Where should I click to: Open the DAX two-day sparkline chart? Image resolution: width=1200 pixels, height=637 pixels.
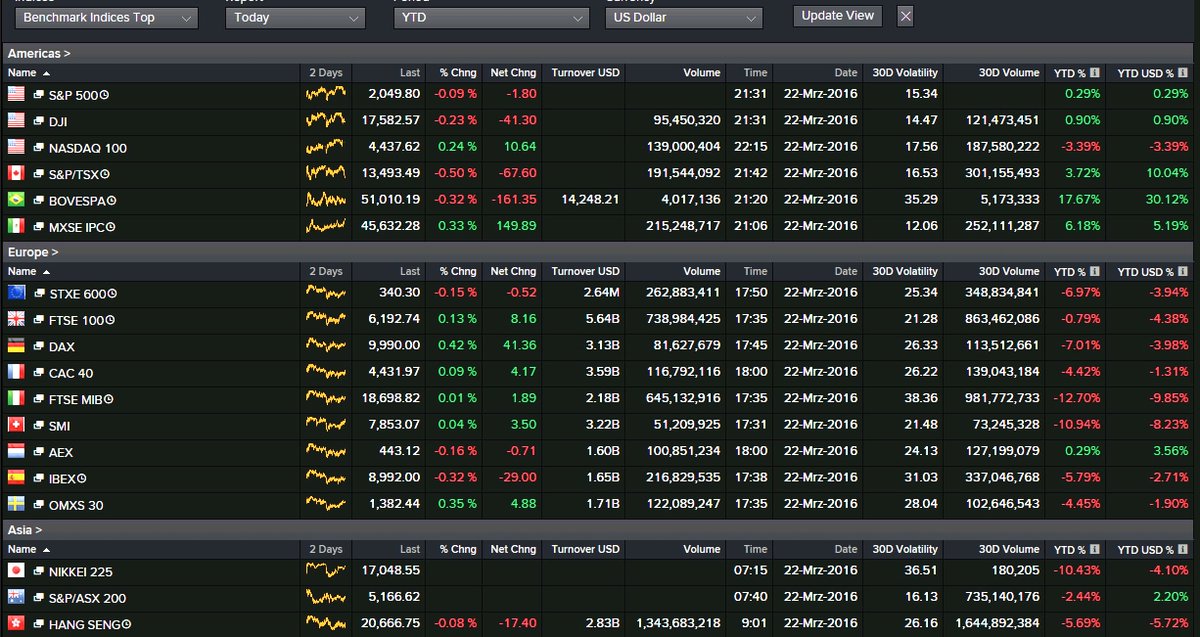coord(325,345)
